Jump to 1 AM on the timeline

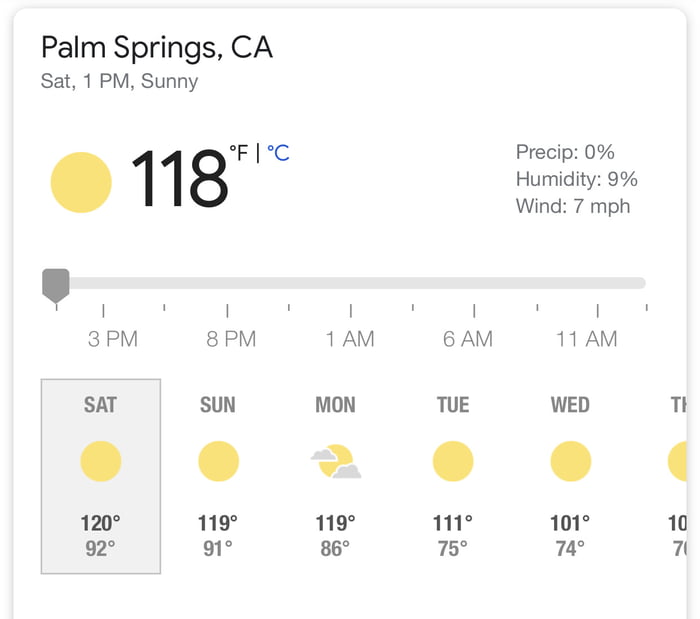click(x=350, y=339)
